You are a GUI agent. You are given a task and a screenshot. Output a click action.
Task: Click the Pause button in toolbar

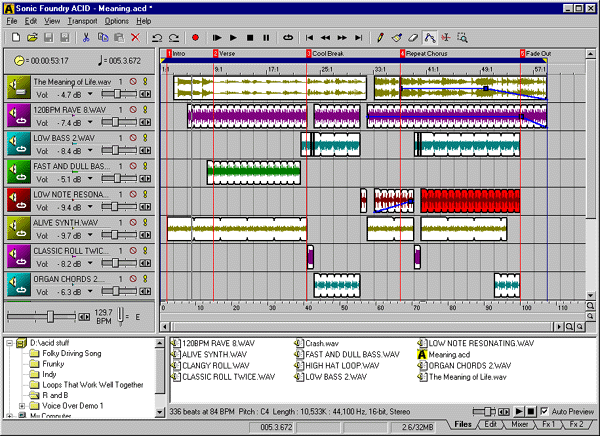pyautogui.click(x=266, y=38)
